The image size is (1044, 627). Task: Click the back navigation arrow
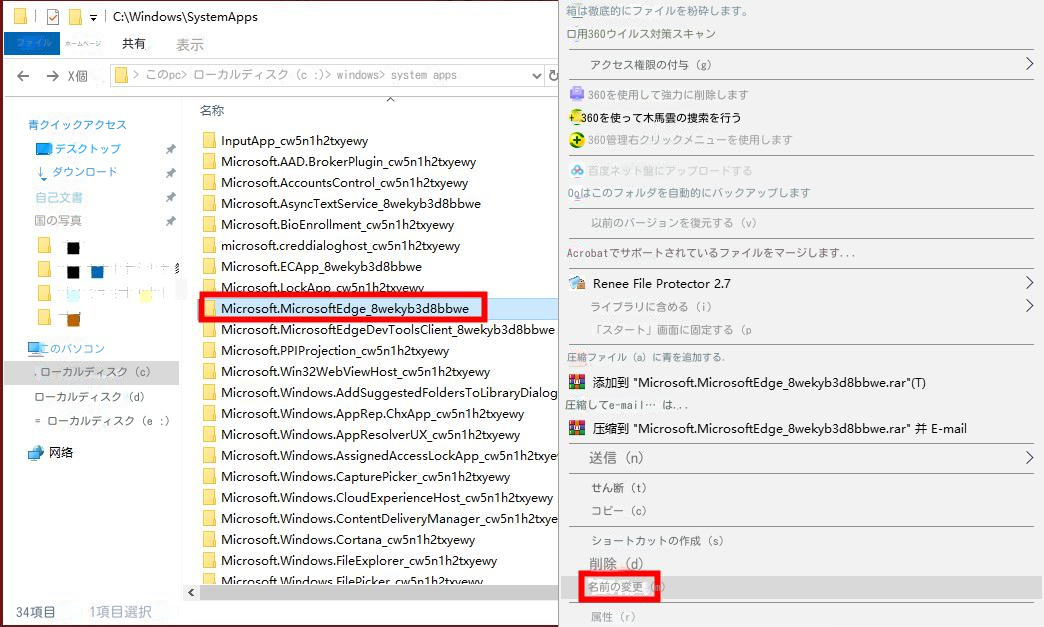click(21, 75)
